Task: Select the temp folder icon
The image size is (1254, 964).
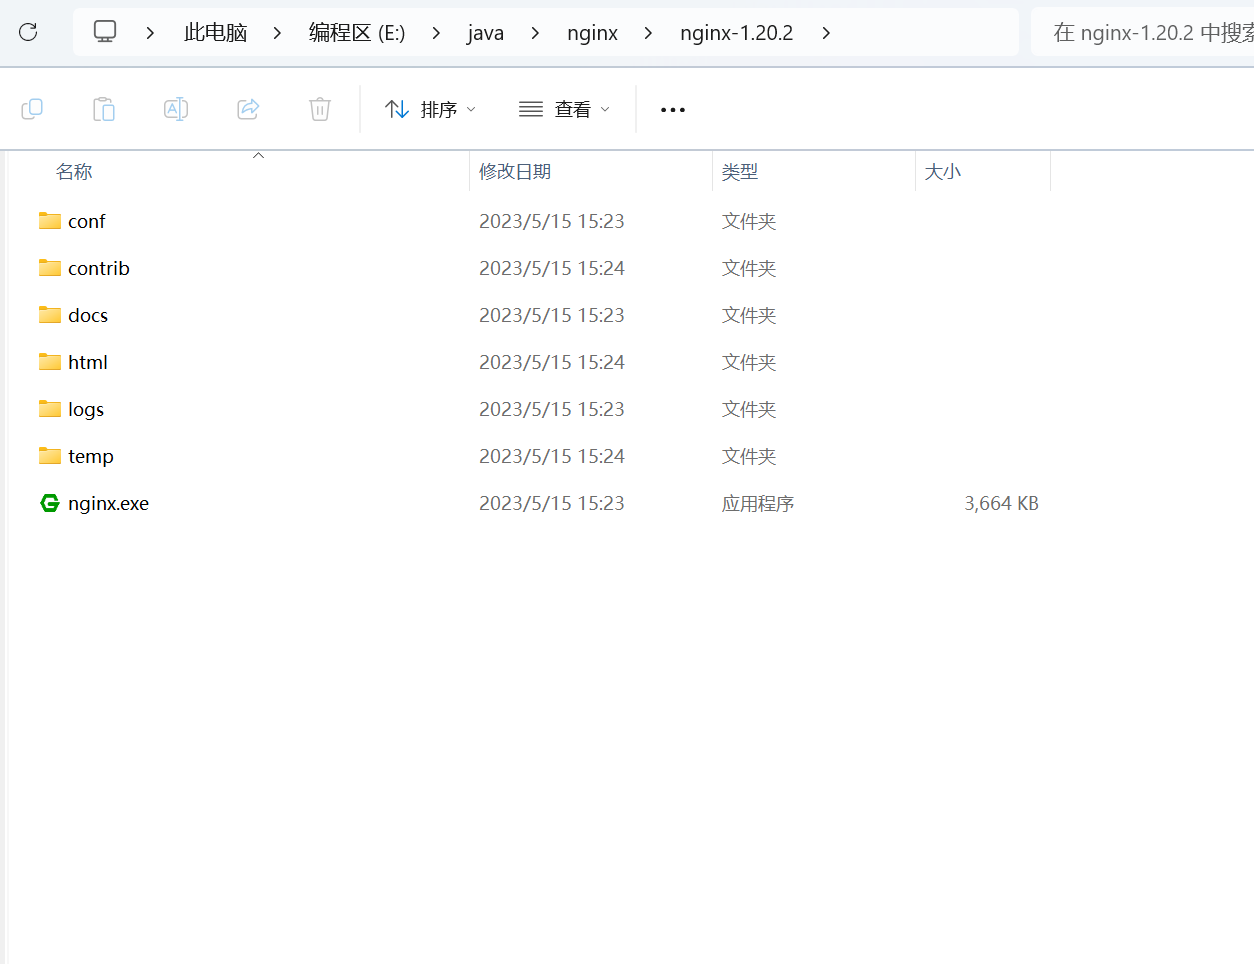Action: pos(50,456)
